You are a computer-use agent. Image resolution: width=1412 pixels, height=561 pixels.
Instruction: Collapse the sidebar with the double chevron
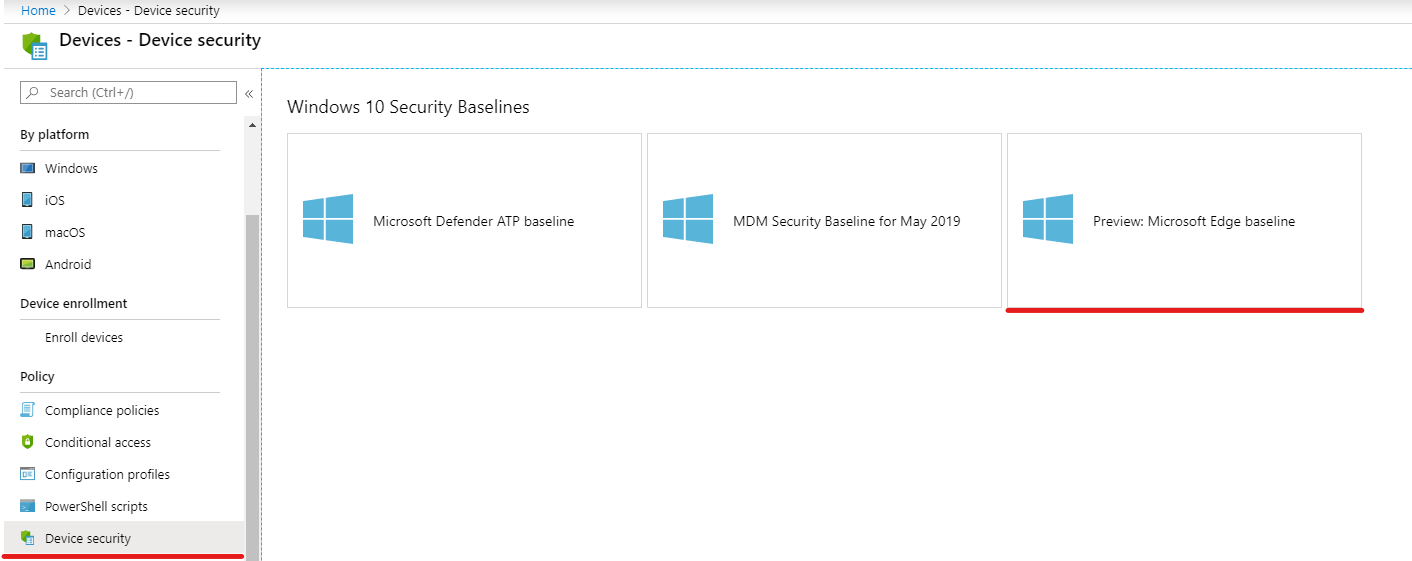click(x=249, y=93)
